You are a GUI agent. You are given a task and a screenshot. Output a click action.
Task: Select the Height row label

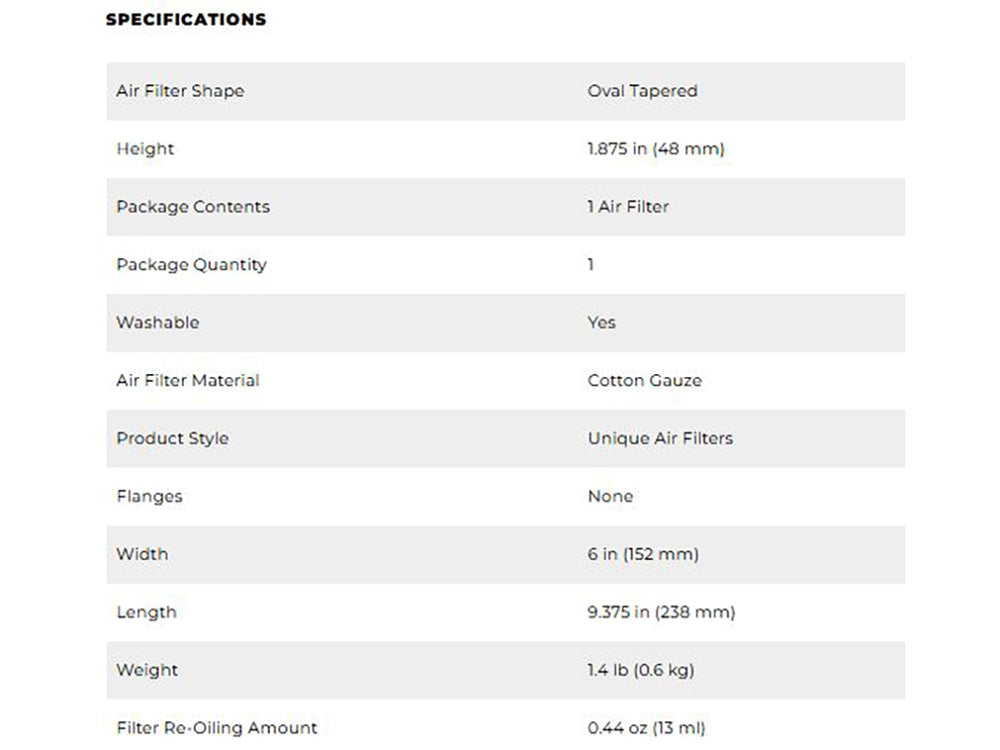(145, 149)
